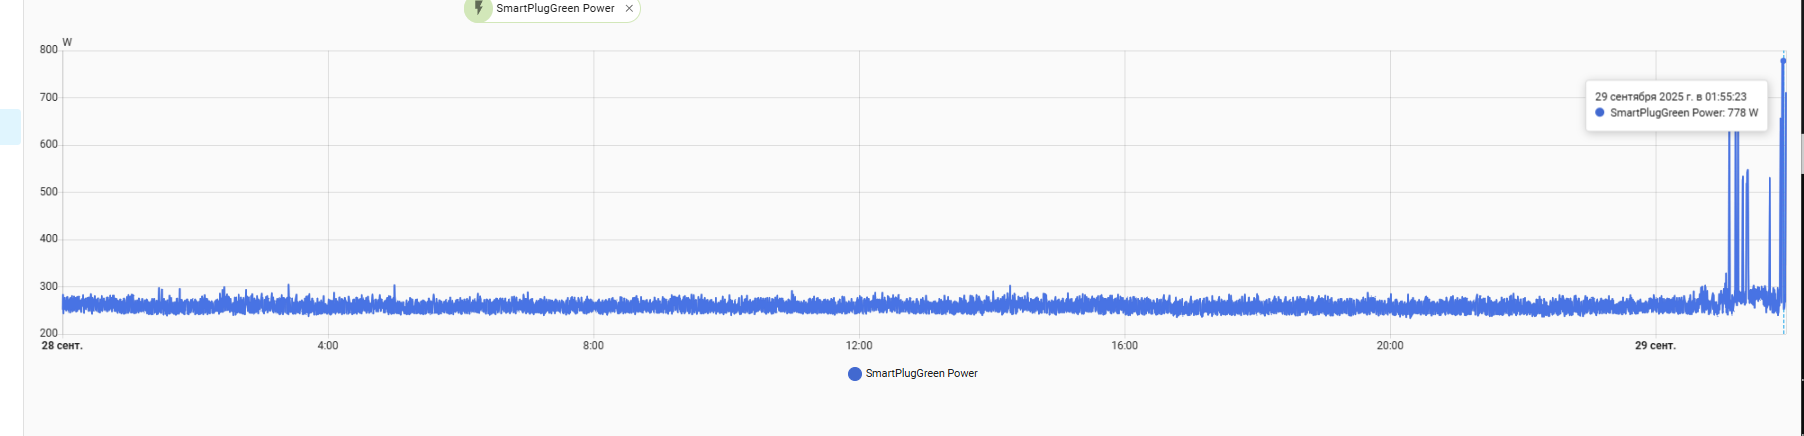Screen dimensions: 1804x436
Task: Click the '700' y-axis label
Action: coord(48,98)
